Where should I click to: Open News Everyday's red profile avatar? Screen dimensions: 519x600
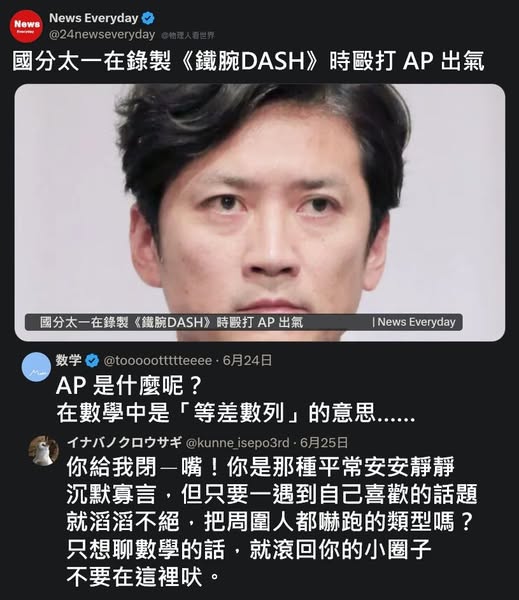[26, 26]
